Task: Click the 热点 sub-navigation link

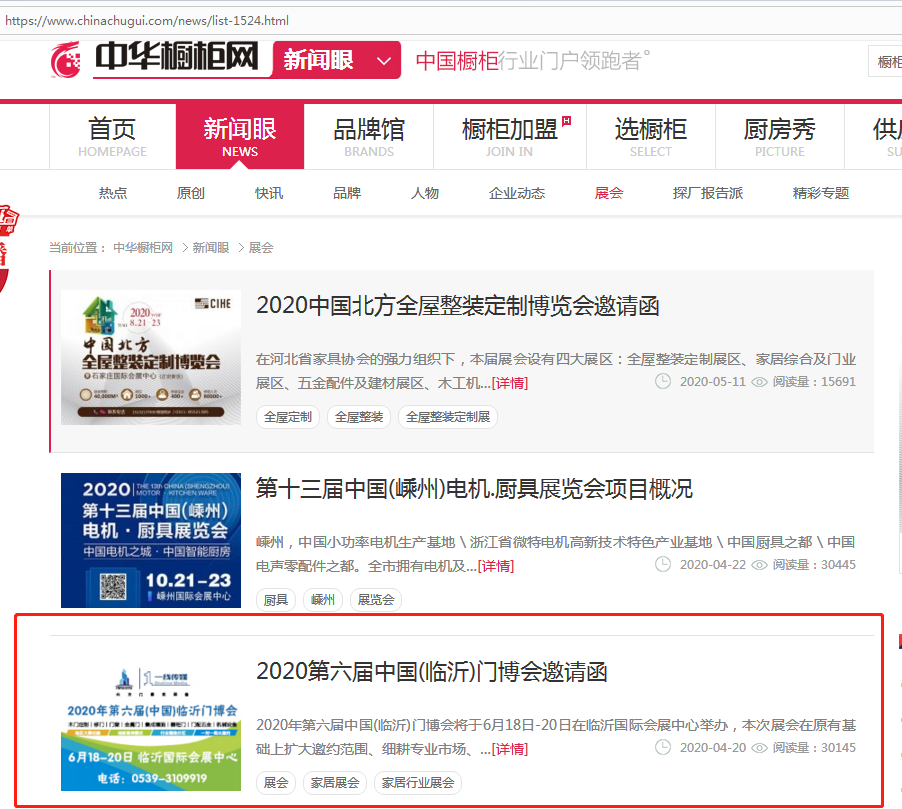Action: click(x=113, y=193)
